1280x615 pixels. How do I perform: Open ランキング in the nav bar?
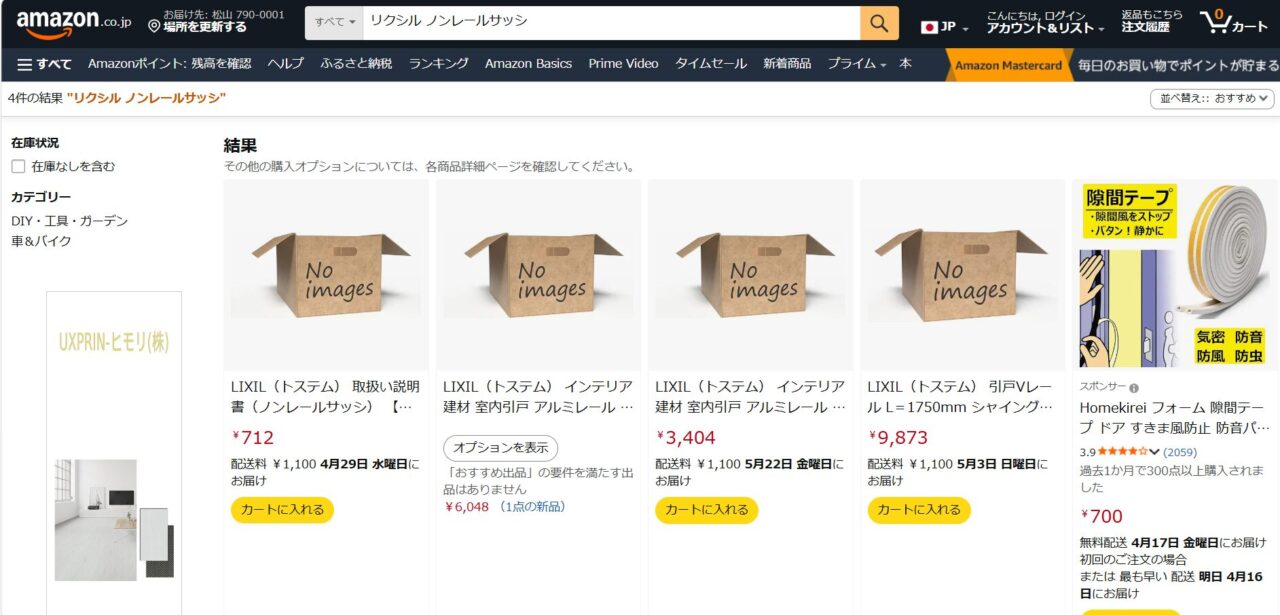point(438,64)
